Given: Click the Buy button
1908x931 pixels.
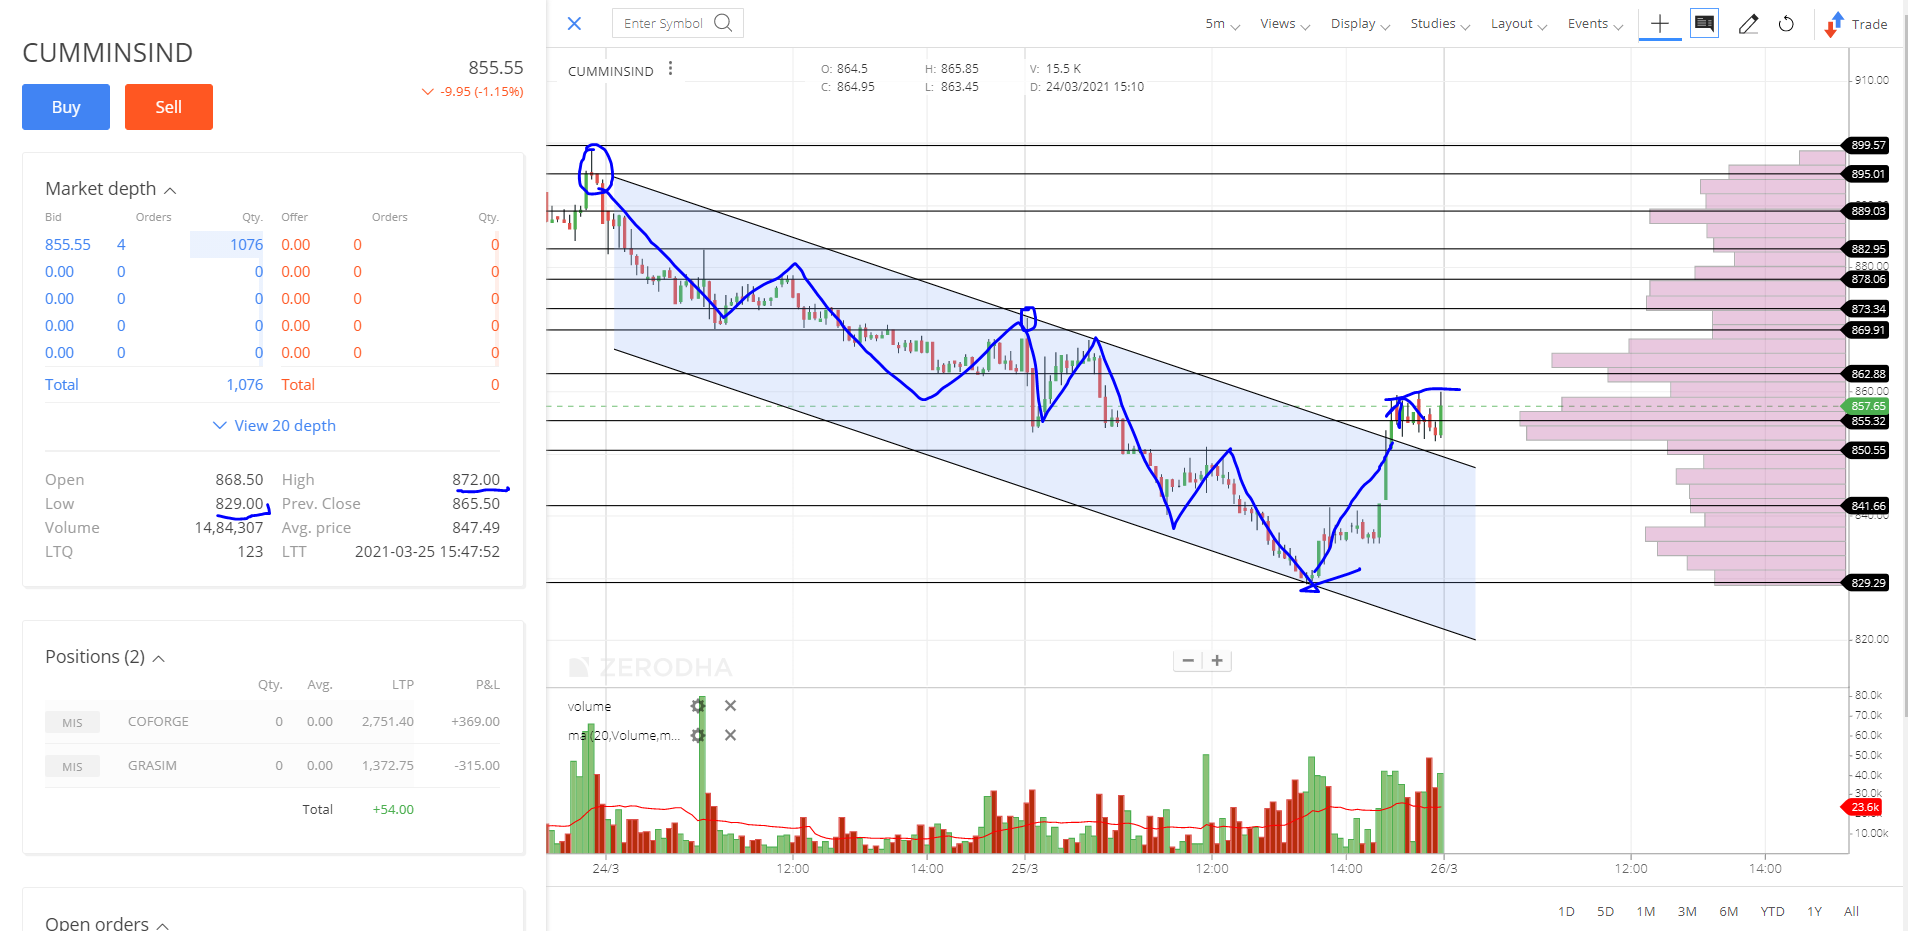Looking at the screenshot, I should click(x=66, y=107).
